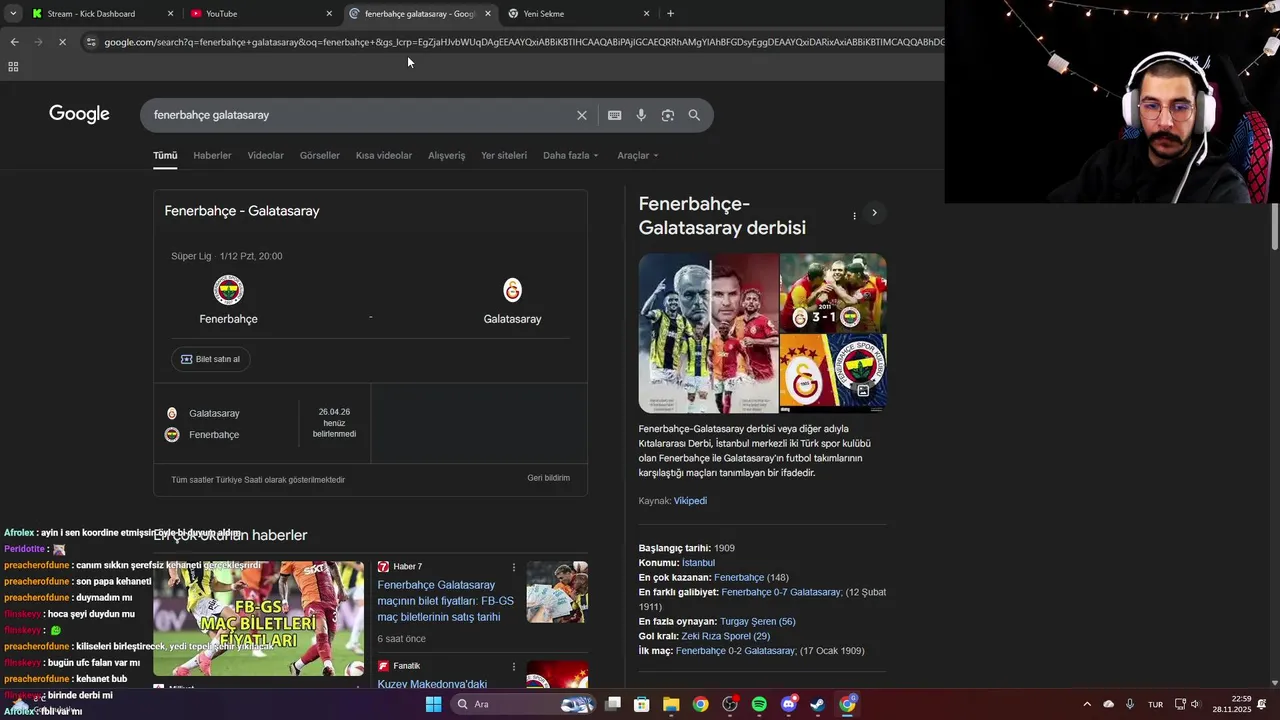Open the Chrome apps grid shortcut

13,67
